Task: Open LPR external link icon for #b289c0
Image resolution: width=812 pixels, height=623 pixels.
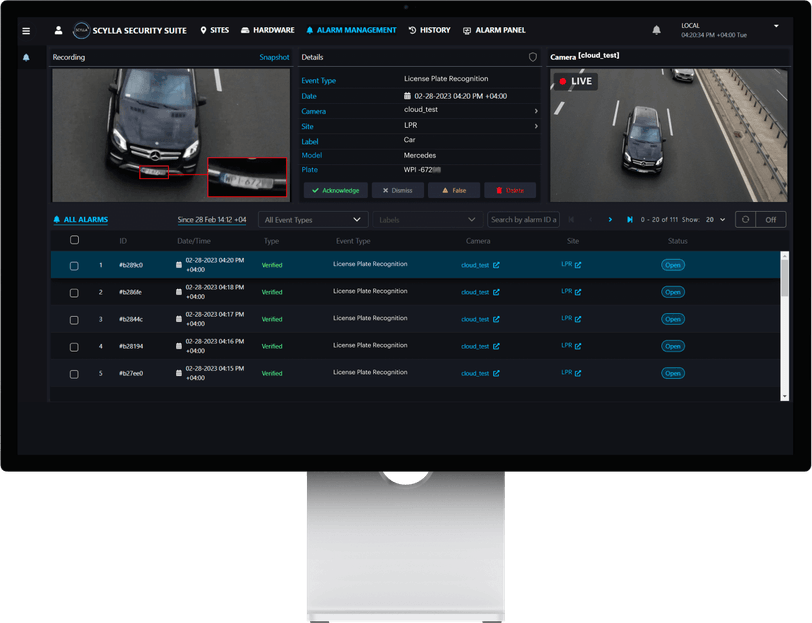Action: coord(578,265)
